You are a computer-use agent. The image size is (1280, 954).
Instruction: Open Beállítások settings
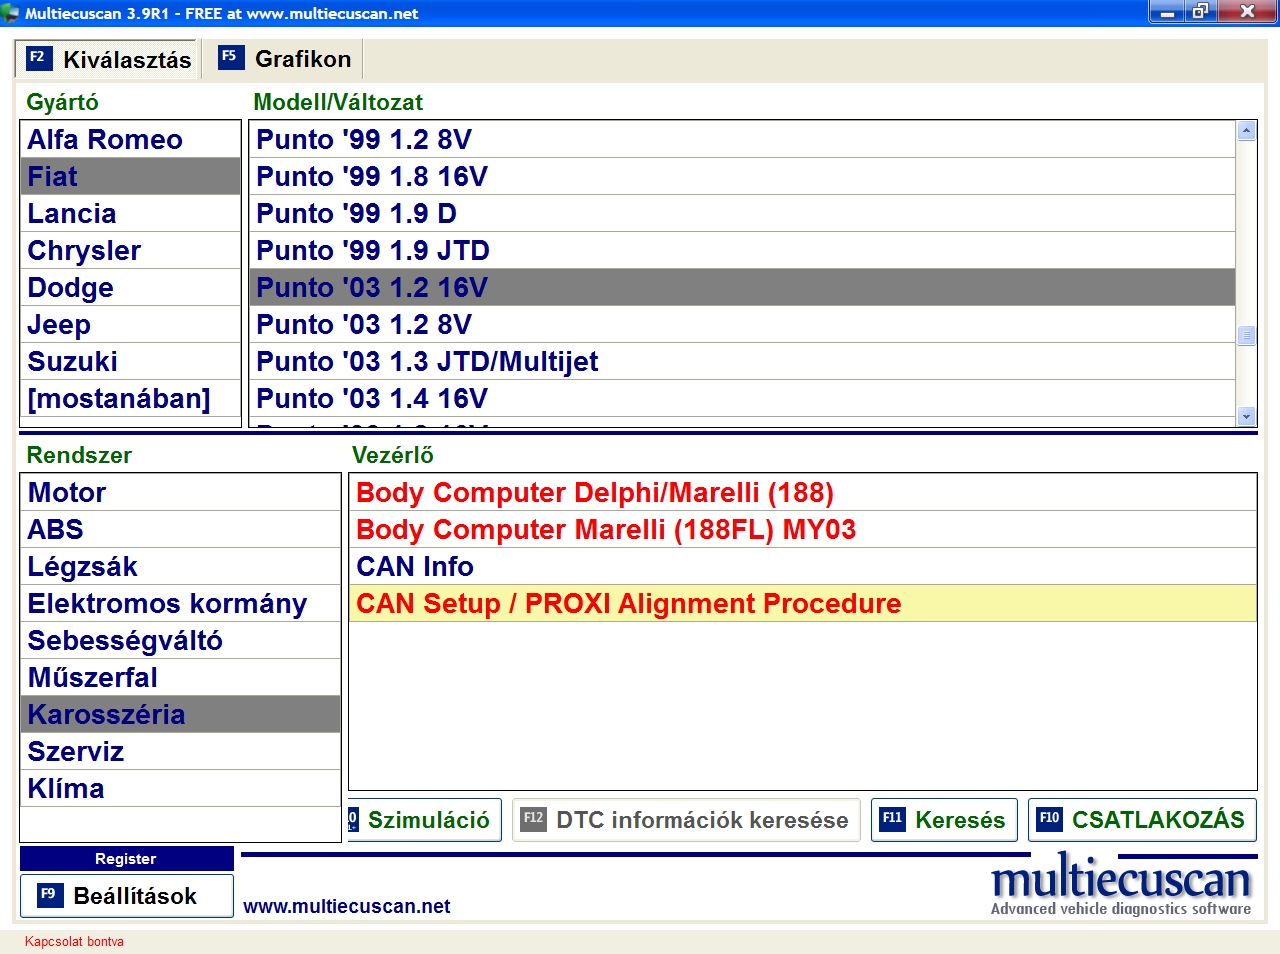point(126,896)
